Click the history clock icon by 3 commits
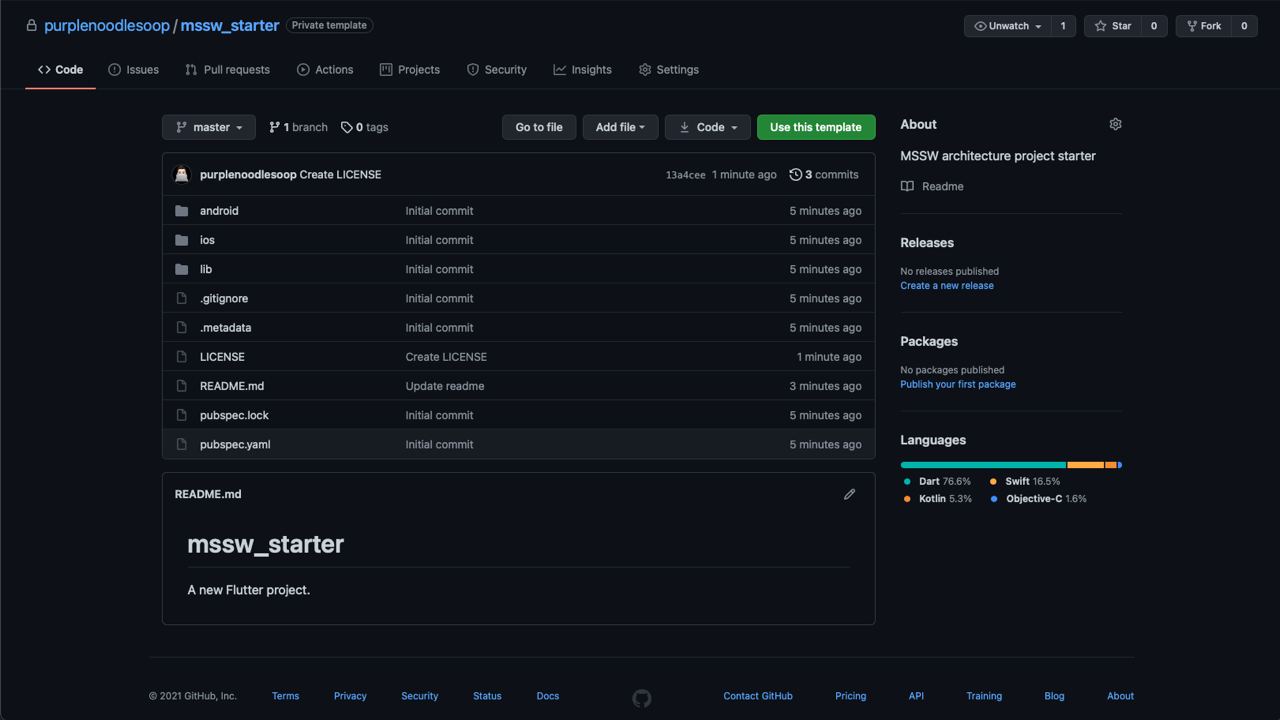1280x720 pixels. point(795,174)
